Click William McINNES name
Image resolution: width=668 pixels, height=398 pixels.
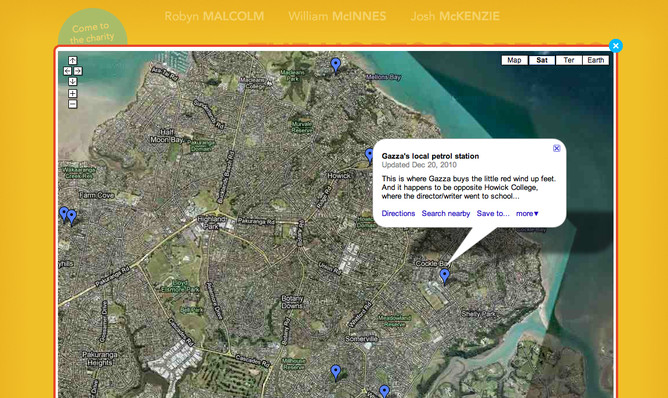point(337,16)
